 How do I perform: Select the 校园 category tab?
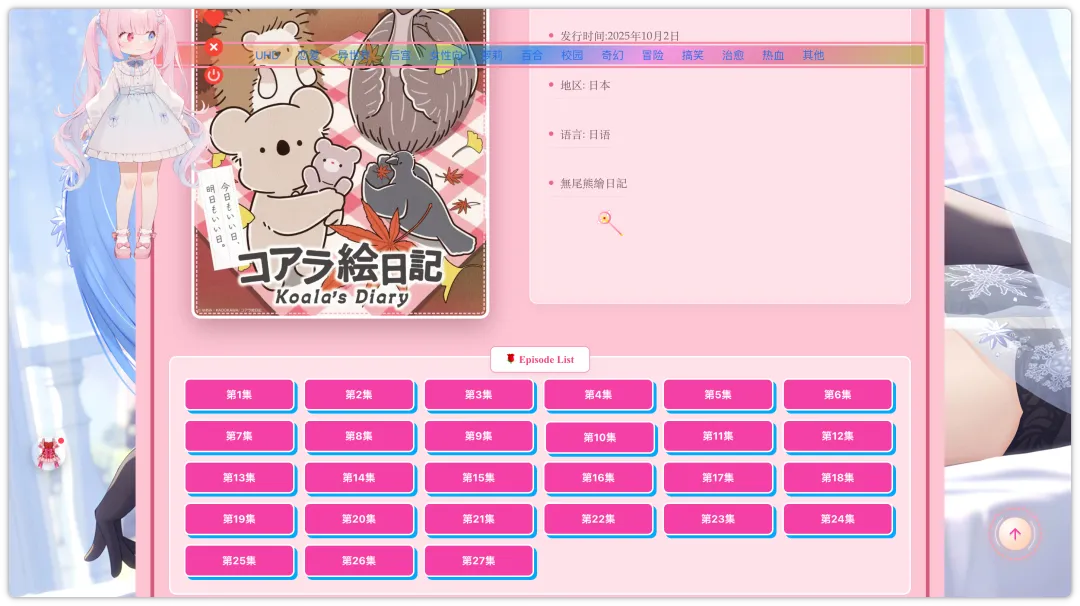click(572, 55)
